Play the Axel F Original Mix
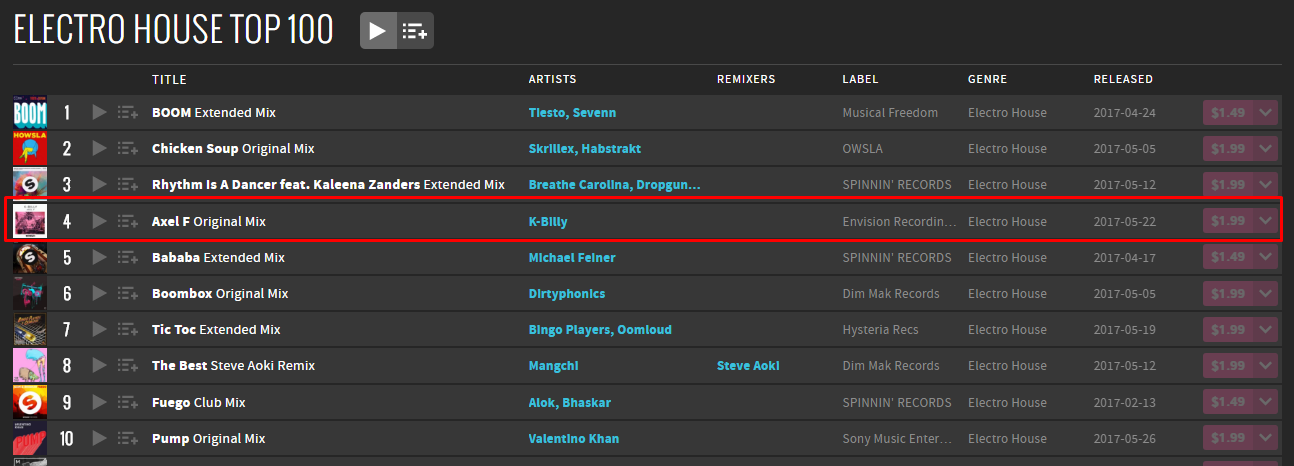This screenshot has width=1294, height=466. click(x=98, y=221)
